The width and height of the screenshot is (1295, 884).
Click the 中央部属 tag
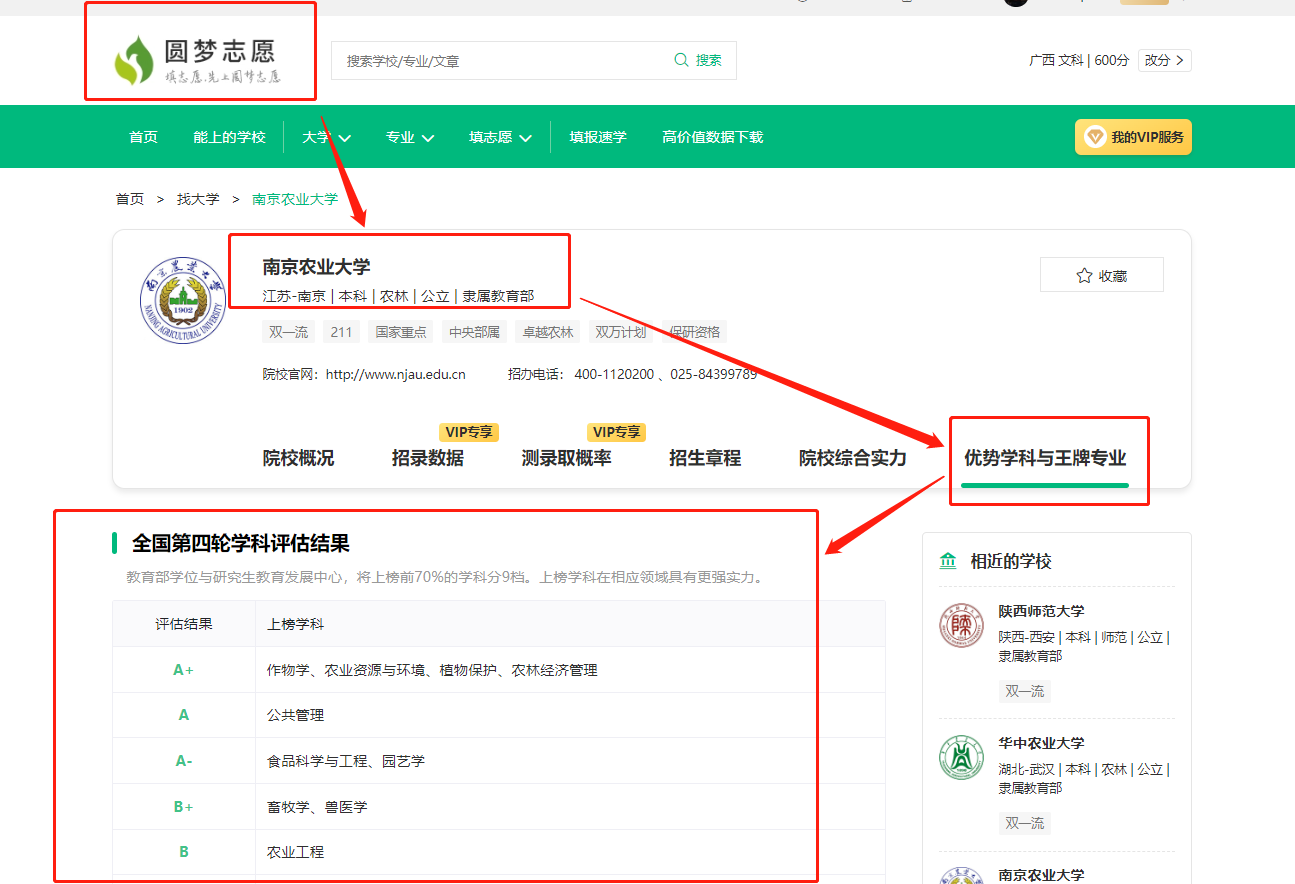[474, 332]
